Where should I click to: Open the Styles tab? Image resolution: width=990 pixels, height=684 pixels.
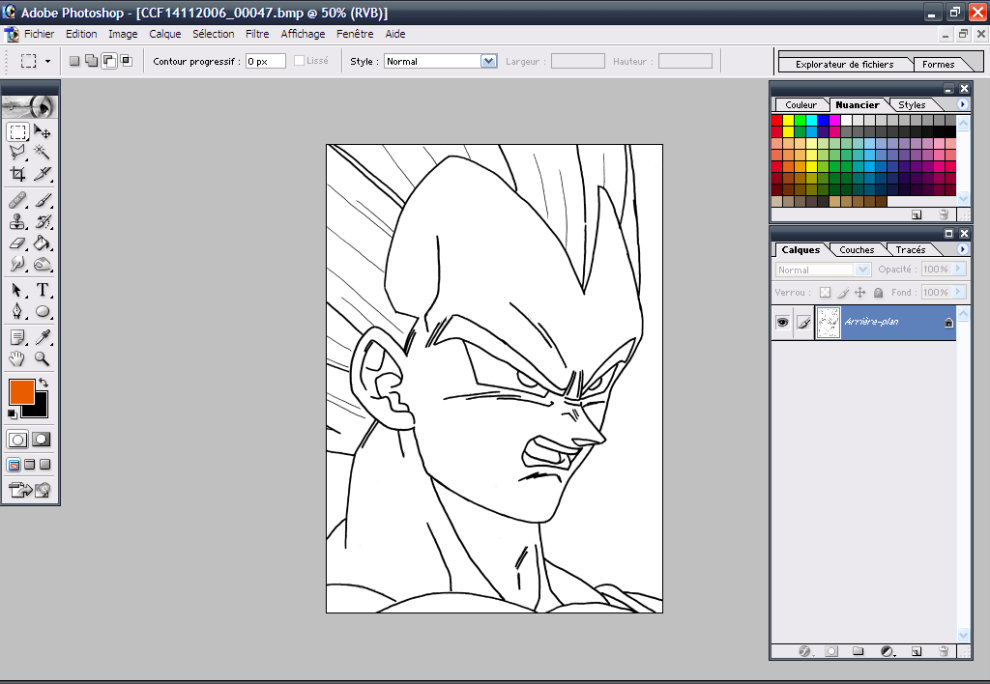click(912, 105)
